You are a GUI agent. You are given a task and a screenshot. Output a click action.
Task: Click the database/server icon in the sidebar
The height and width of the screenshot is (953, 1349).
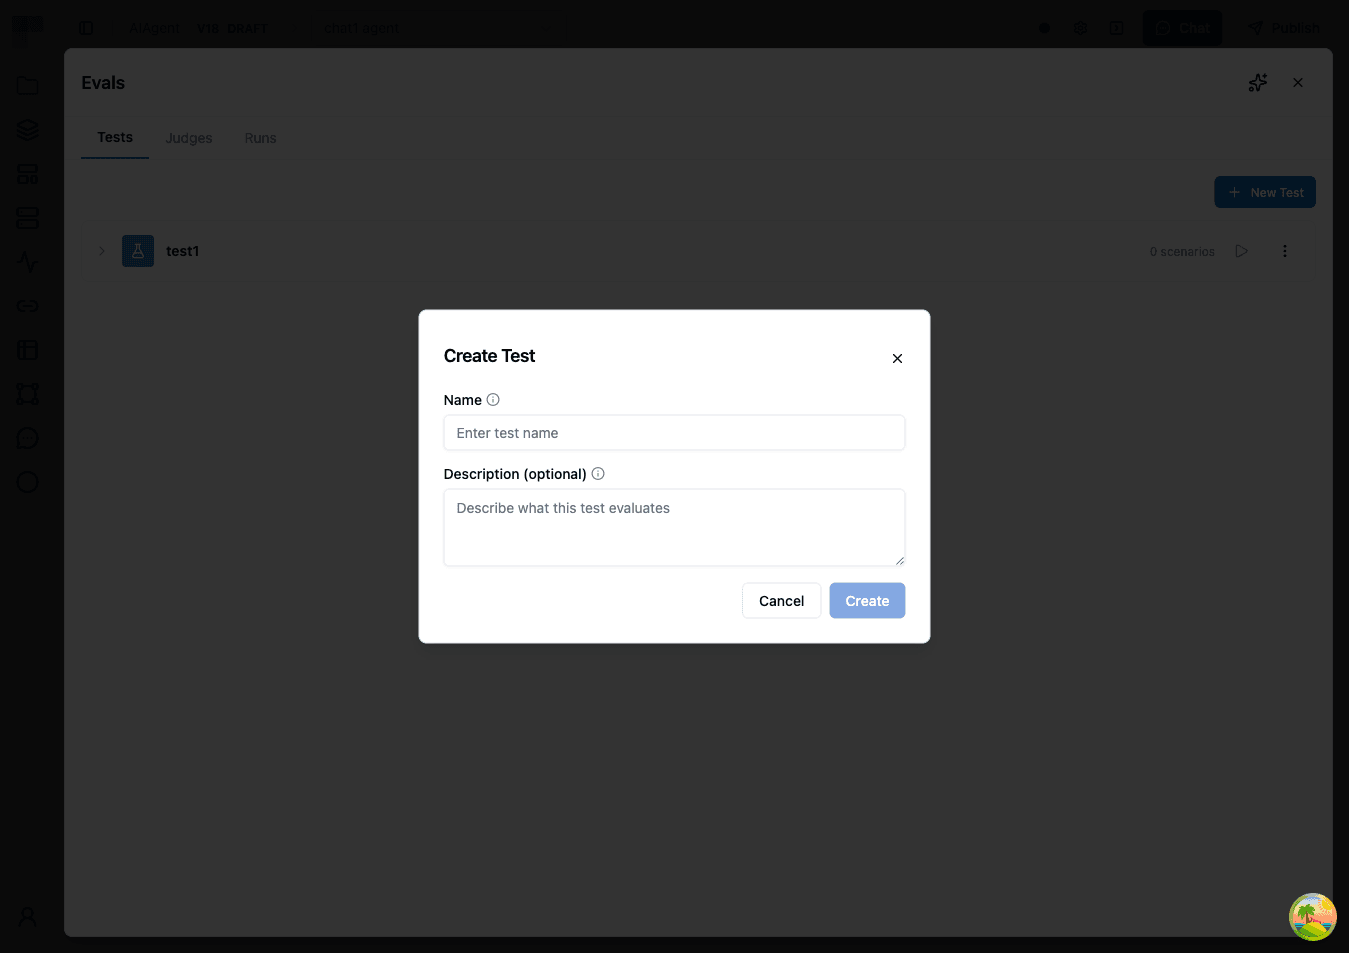(x=27, y=217)
